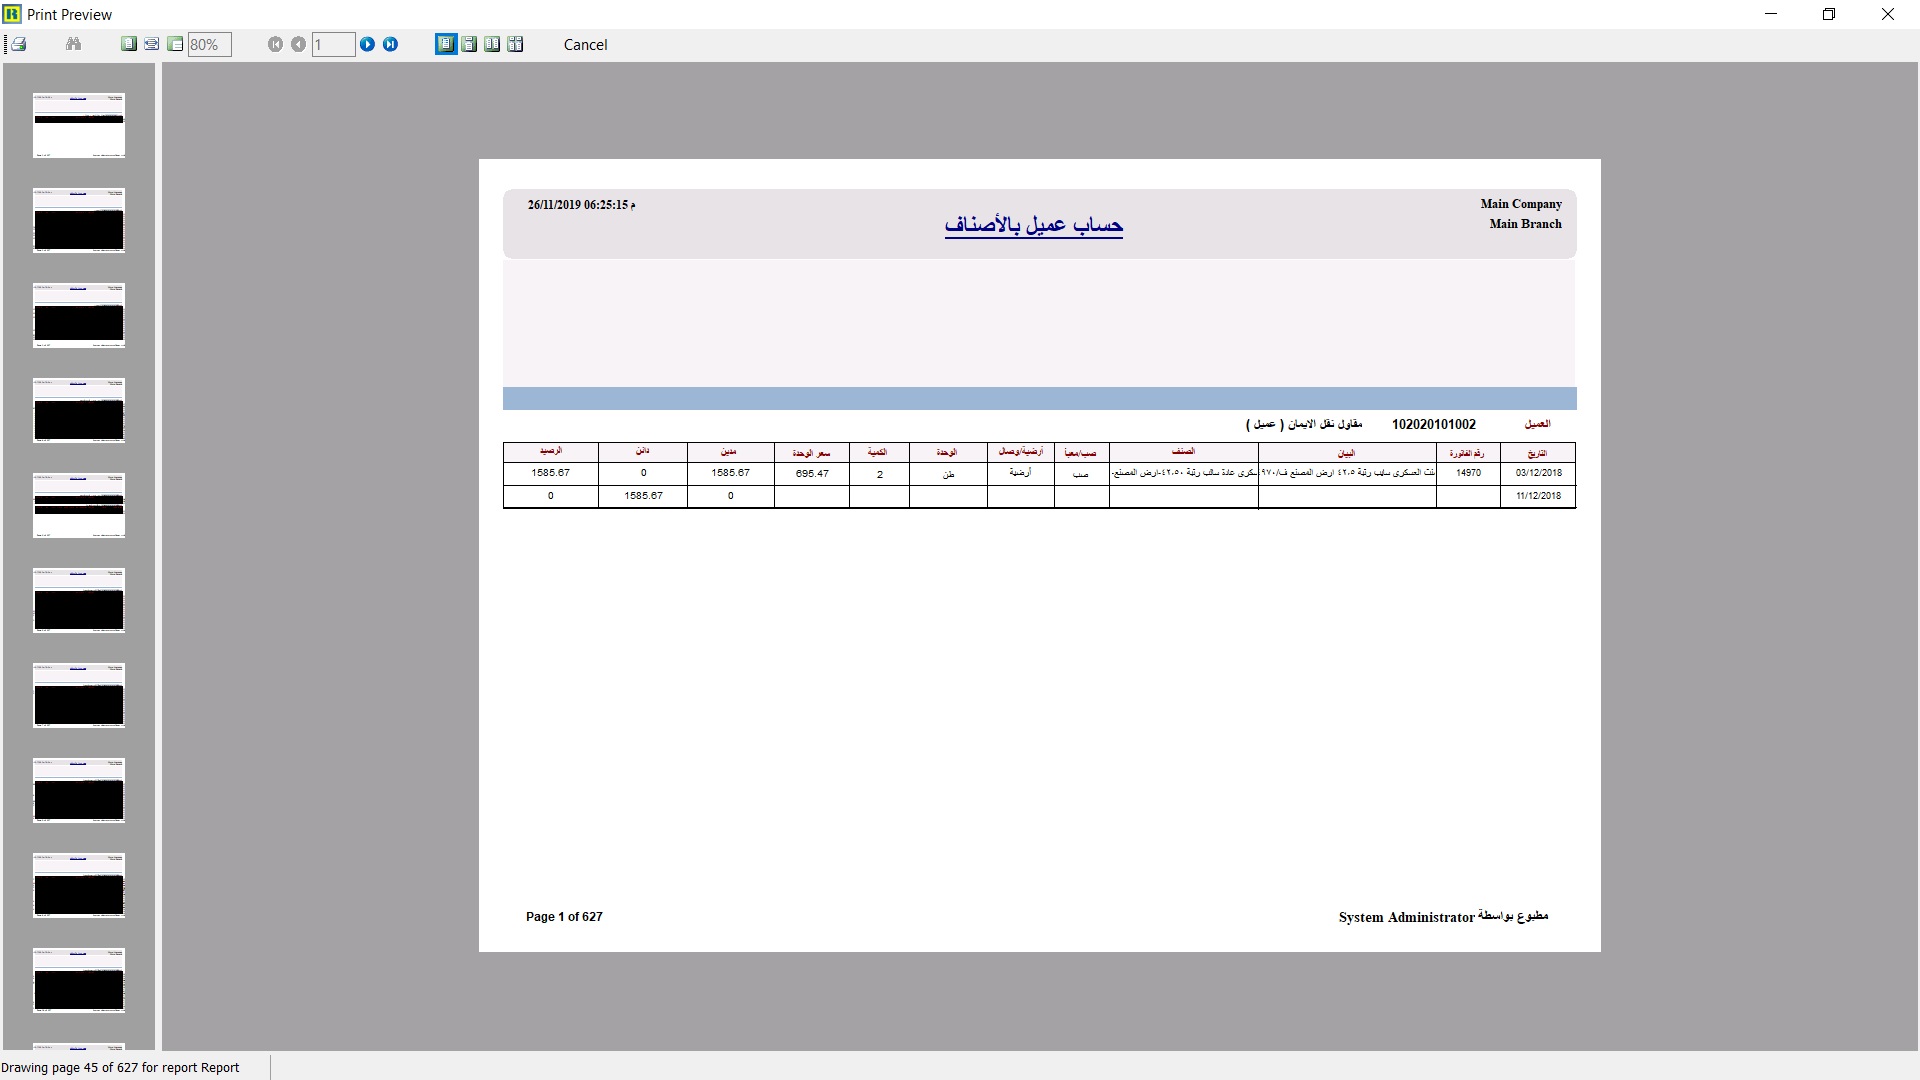Open third page thumbnail in sidebar
This screenshot has width=1920, height=1080.
pyautogui.click(x=79, y=316)
